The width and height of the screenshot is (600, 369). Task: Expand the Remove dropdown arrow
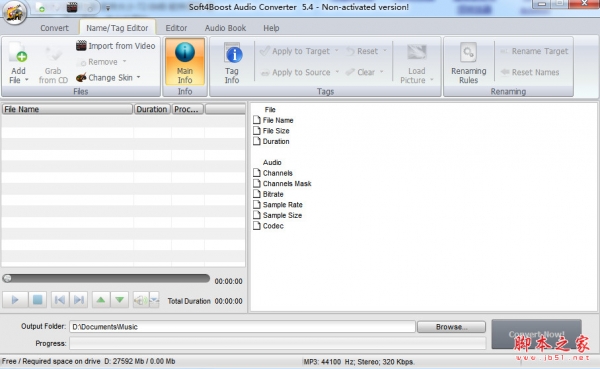coord(124,62)
